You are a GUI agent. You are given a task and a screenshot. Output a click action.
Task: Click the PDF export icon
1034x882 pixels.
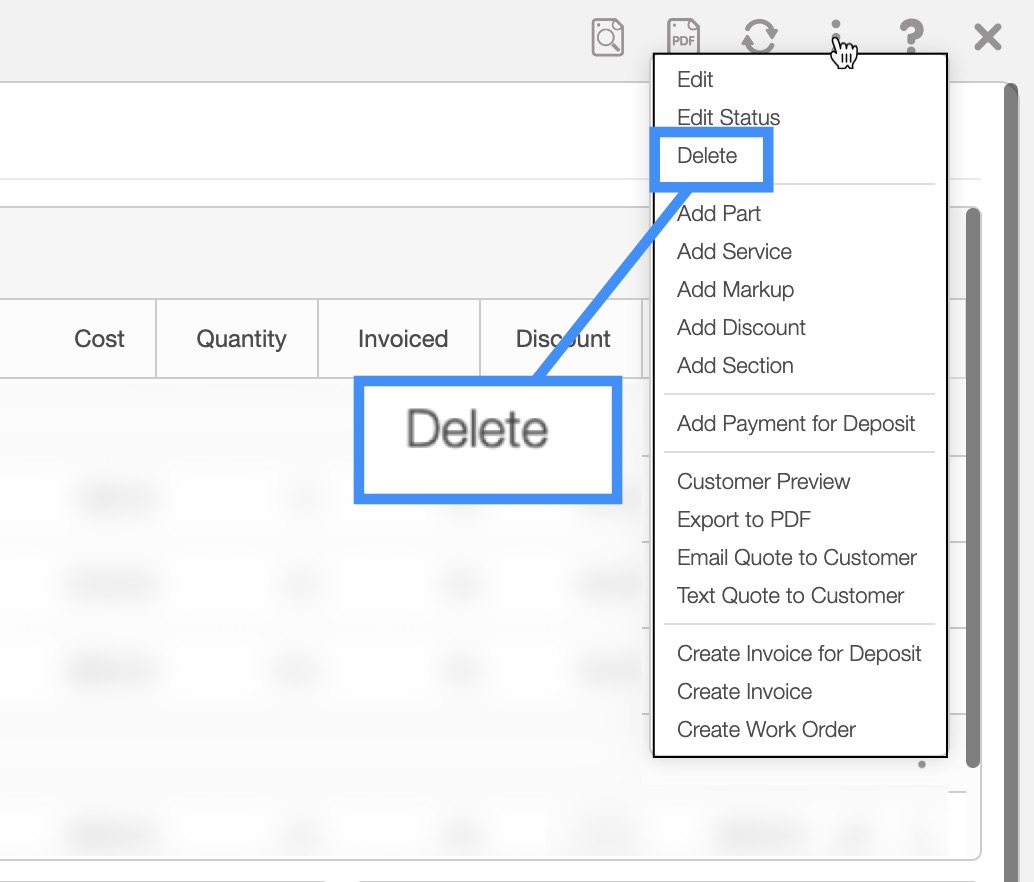(684, 38)
